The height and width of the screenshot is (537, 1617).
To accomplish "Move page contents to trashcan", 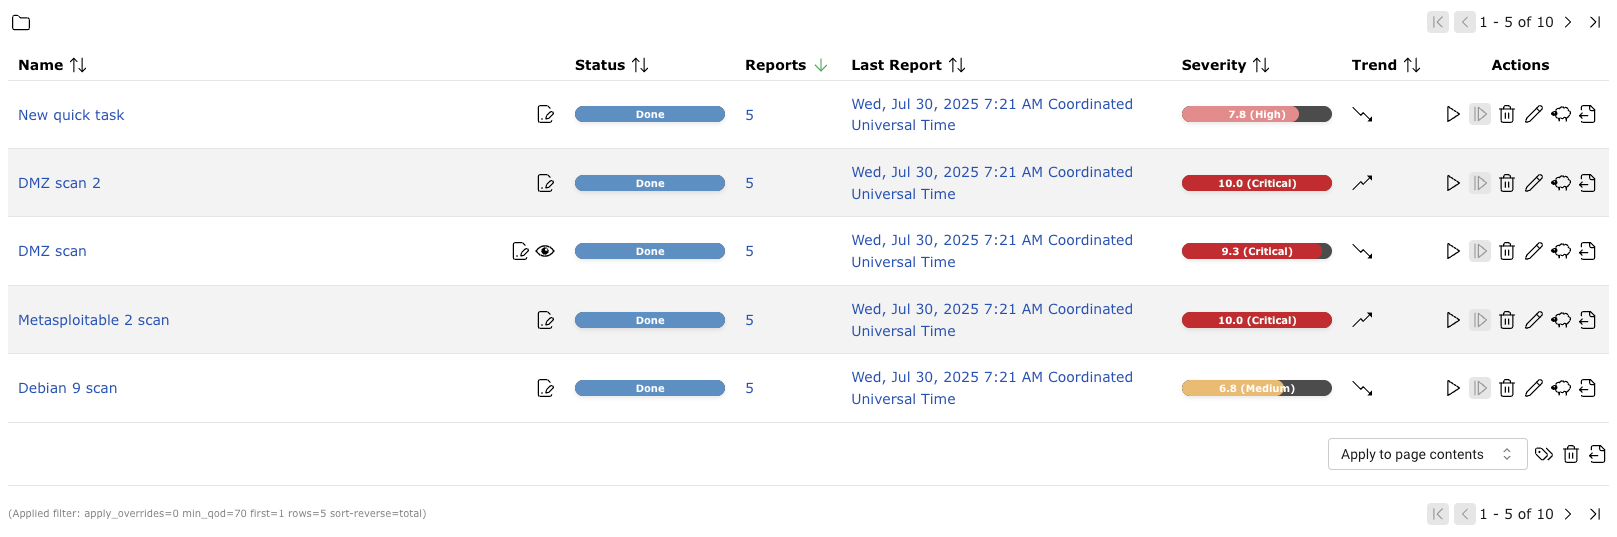I will point(1571,454).
